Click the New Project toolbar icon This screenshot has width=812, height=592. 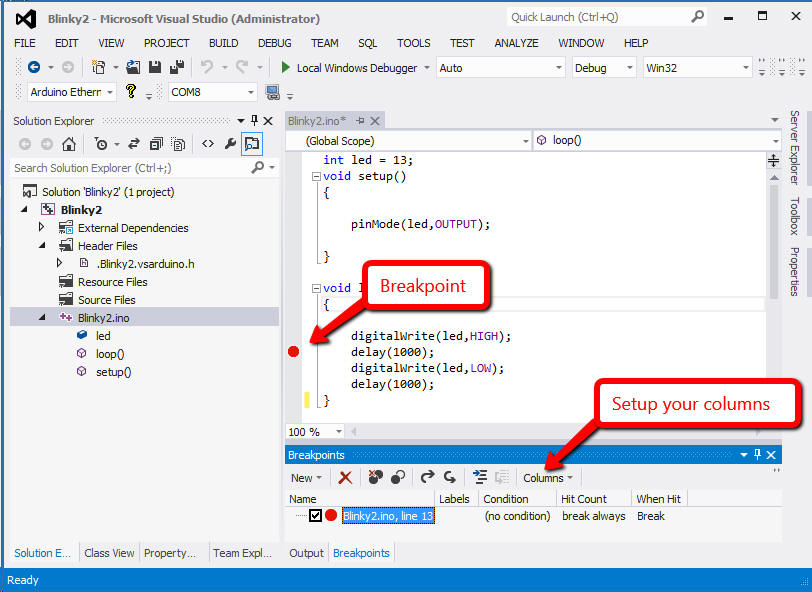point(98,67)
